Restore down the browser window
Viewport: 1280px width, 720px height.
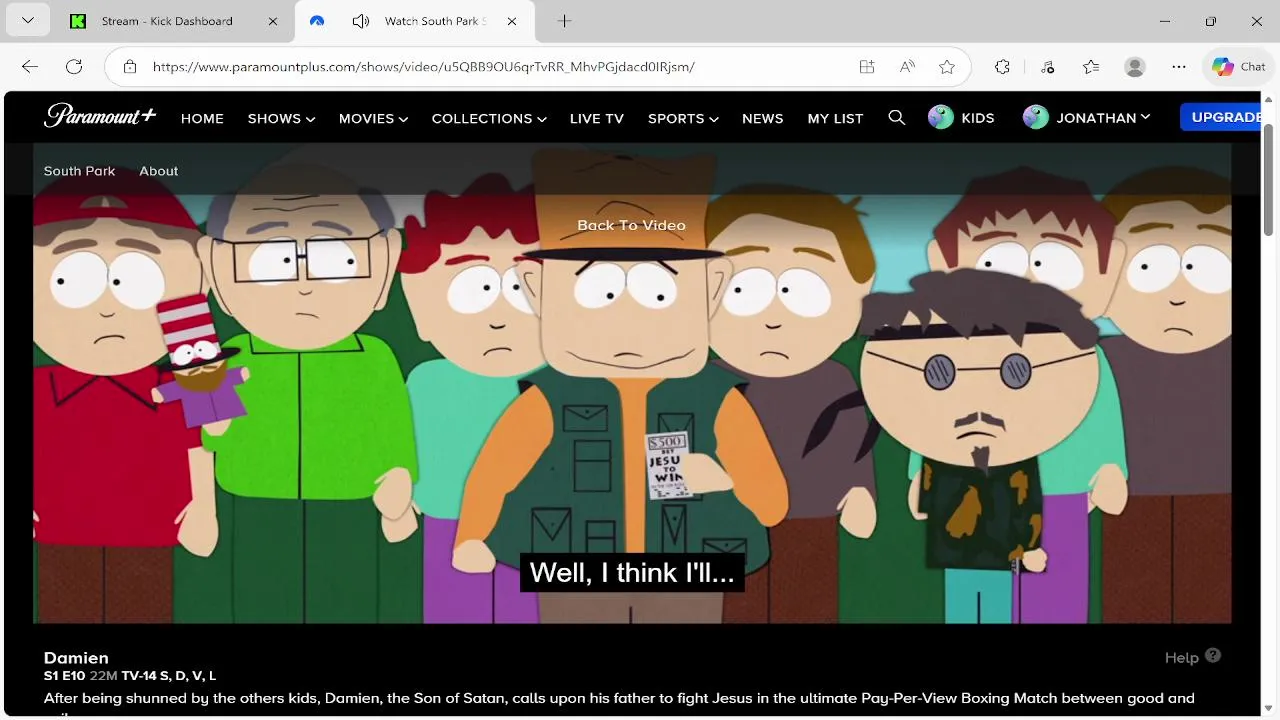coord(1211,21)
